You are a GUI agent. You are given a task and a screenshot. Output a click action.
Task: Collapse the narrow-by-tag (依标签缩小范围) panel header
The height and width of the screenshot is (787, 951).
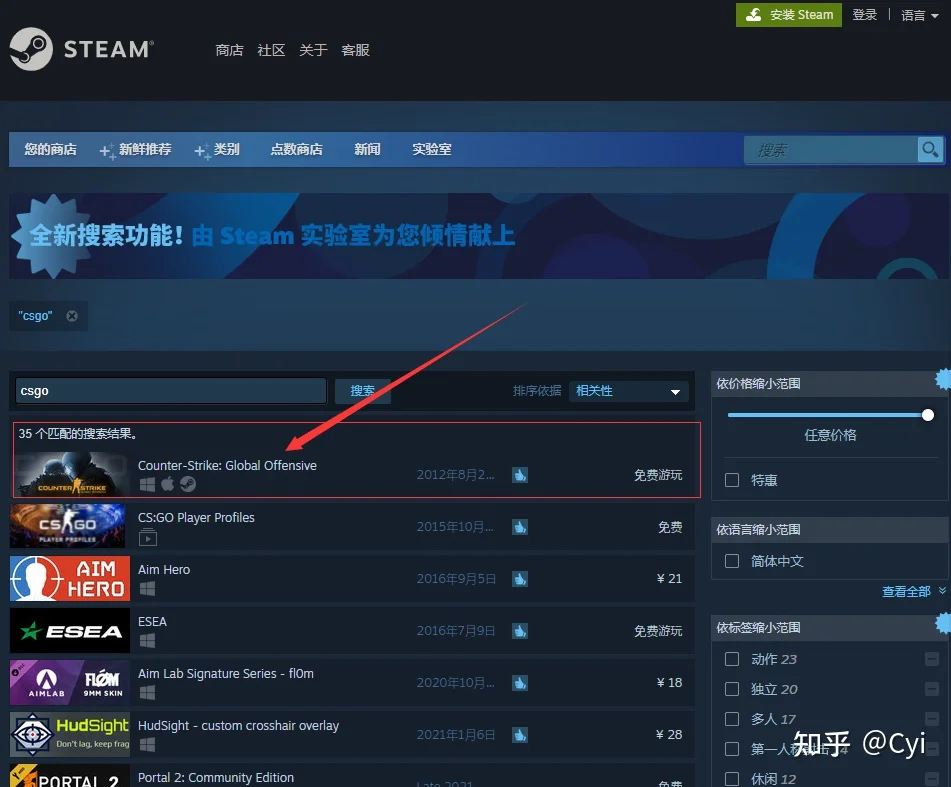click(x=830, y=628)
